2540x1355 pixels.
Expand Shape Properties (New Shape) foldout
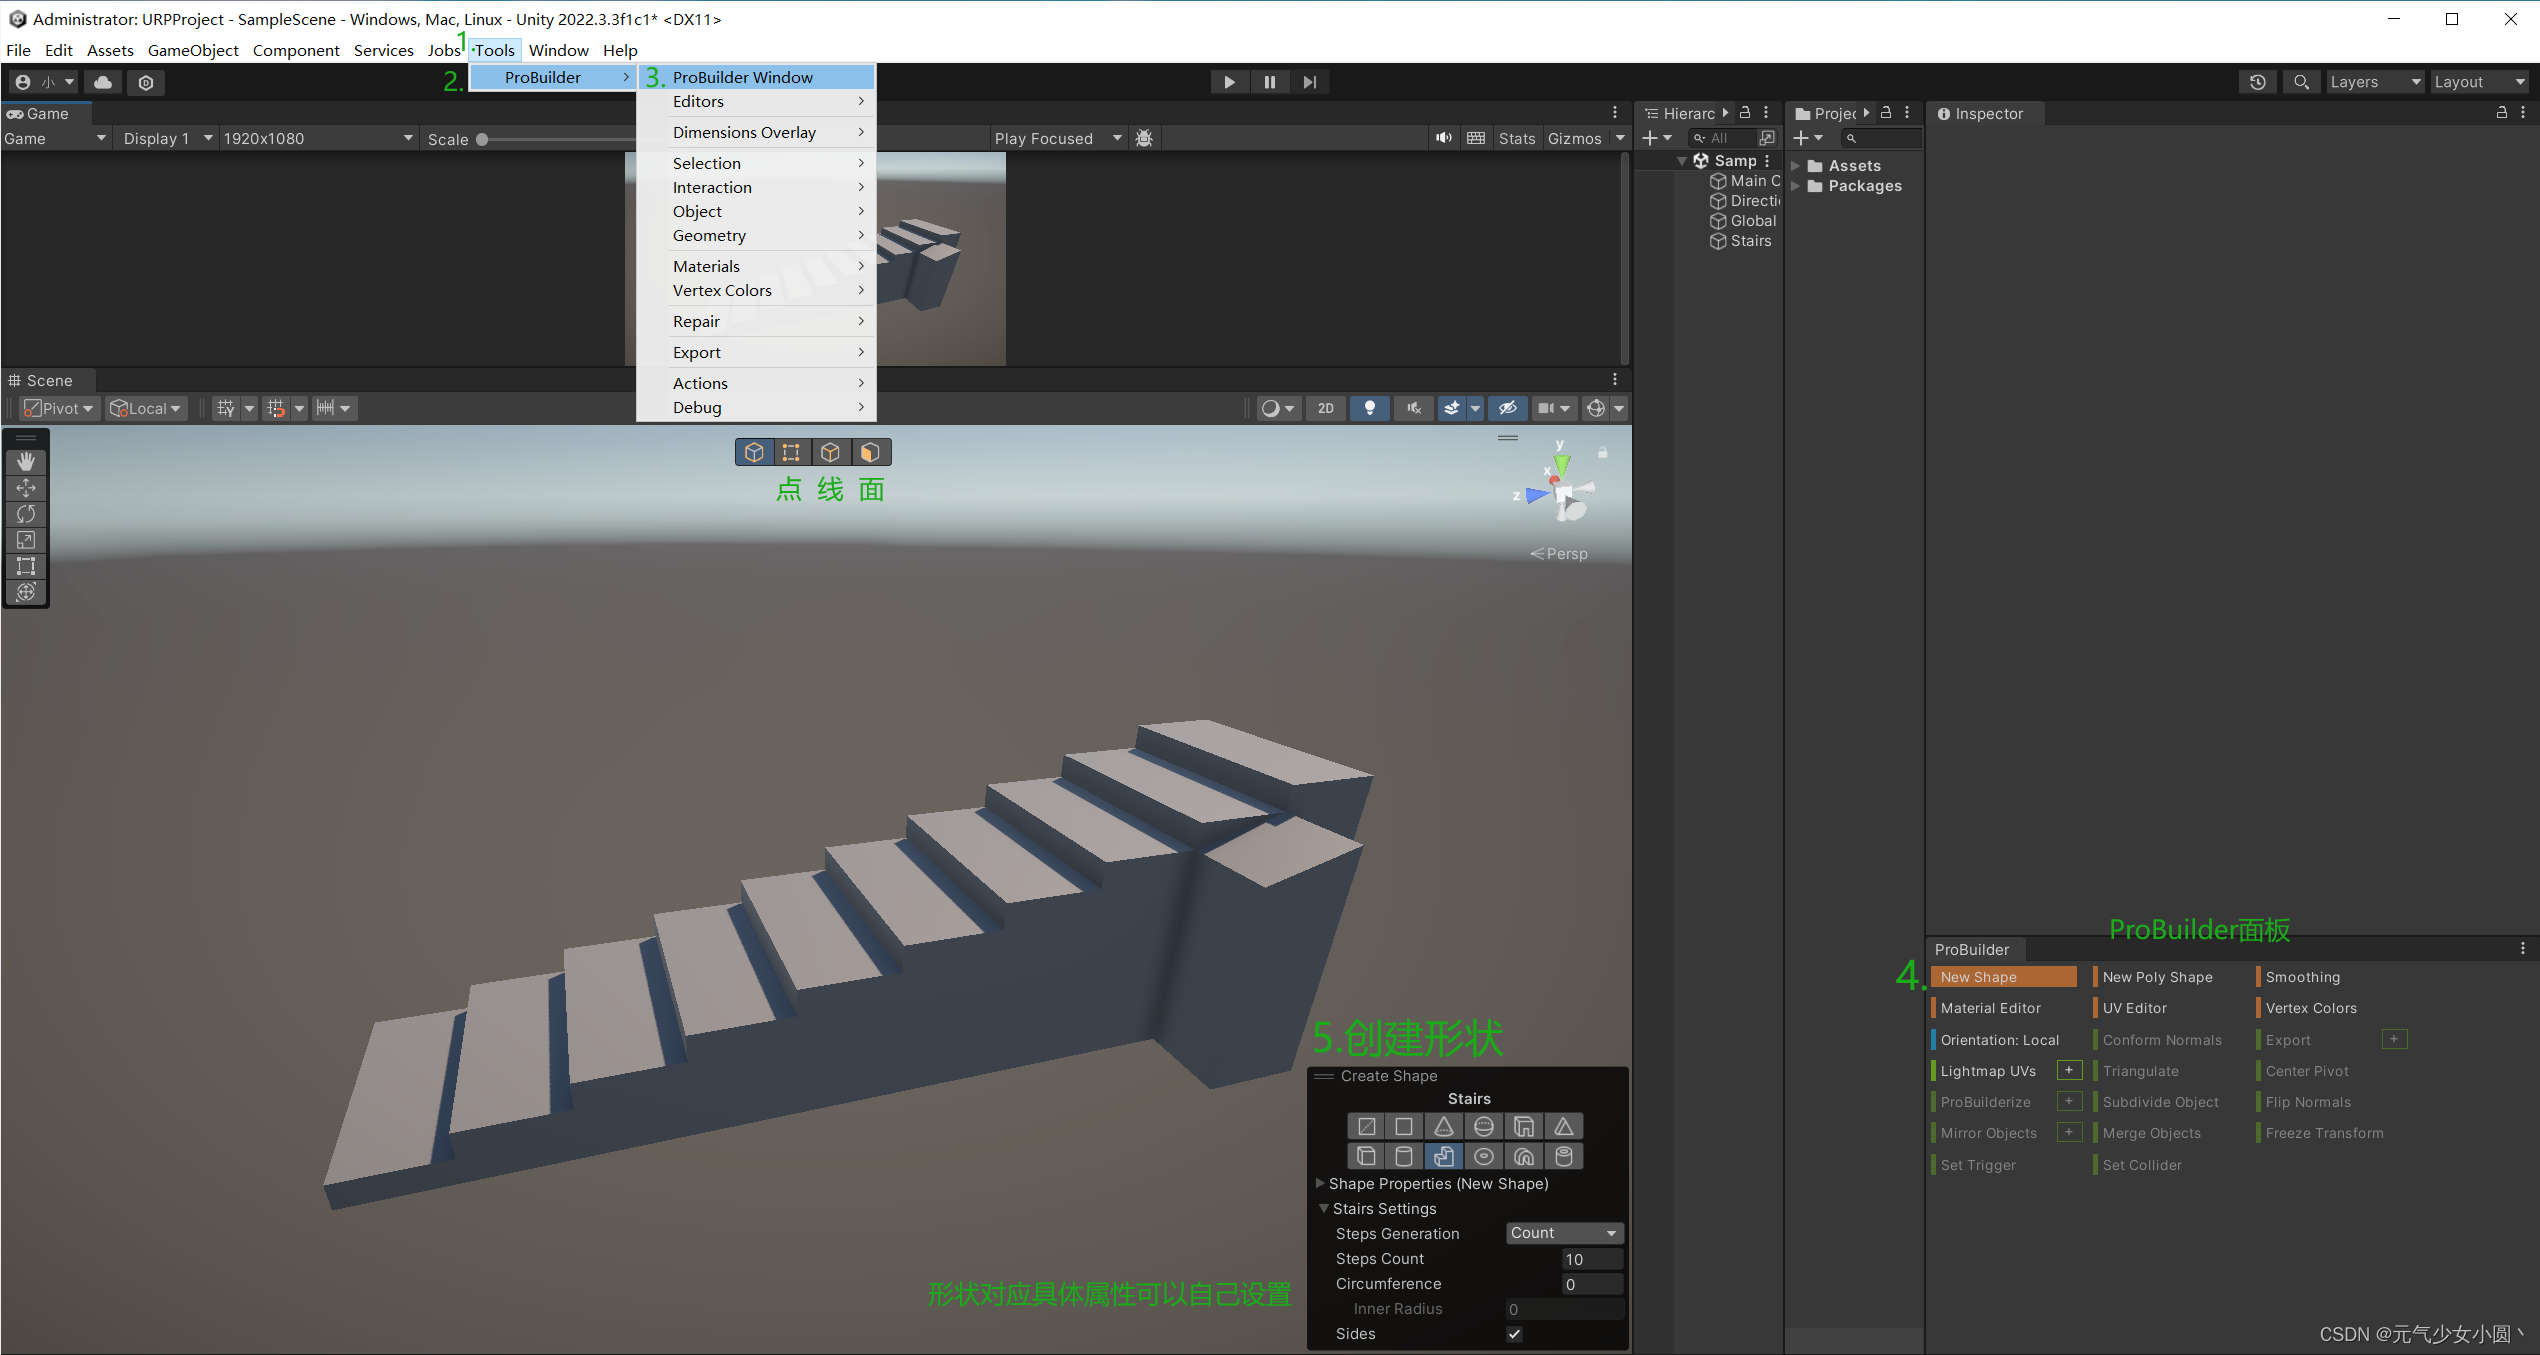[1321, 1183]
